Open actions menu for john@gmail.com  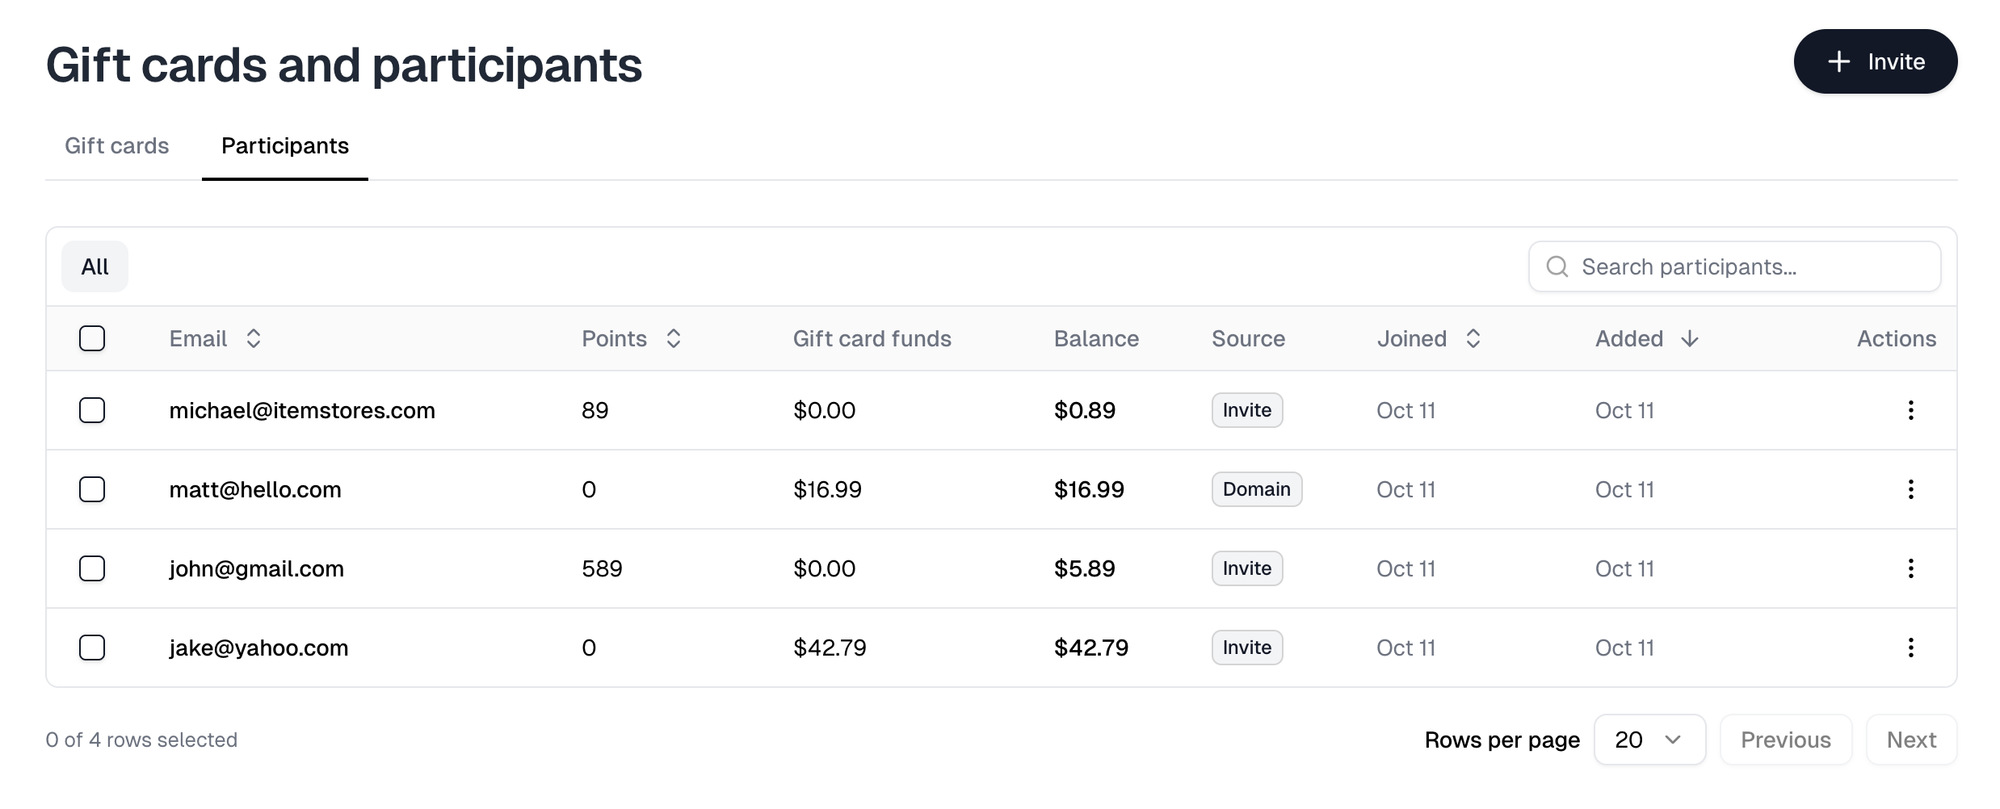(x=1910, y=568)
